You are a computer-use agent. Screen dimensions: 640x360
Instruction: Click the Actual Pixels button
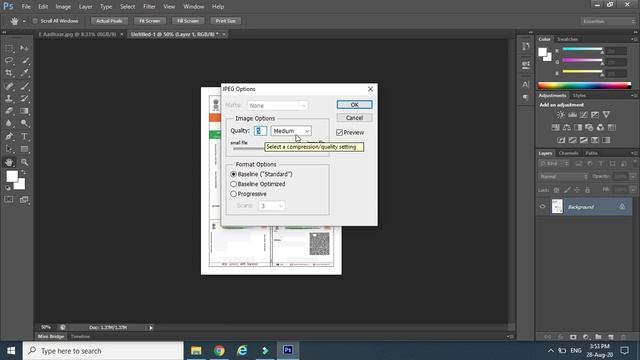click(109, 21)
